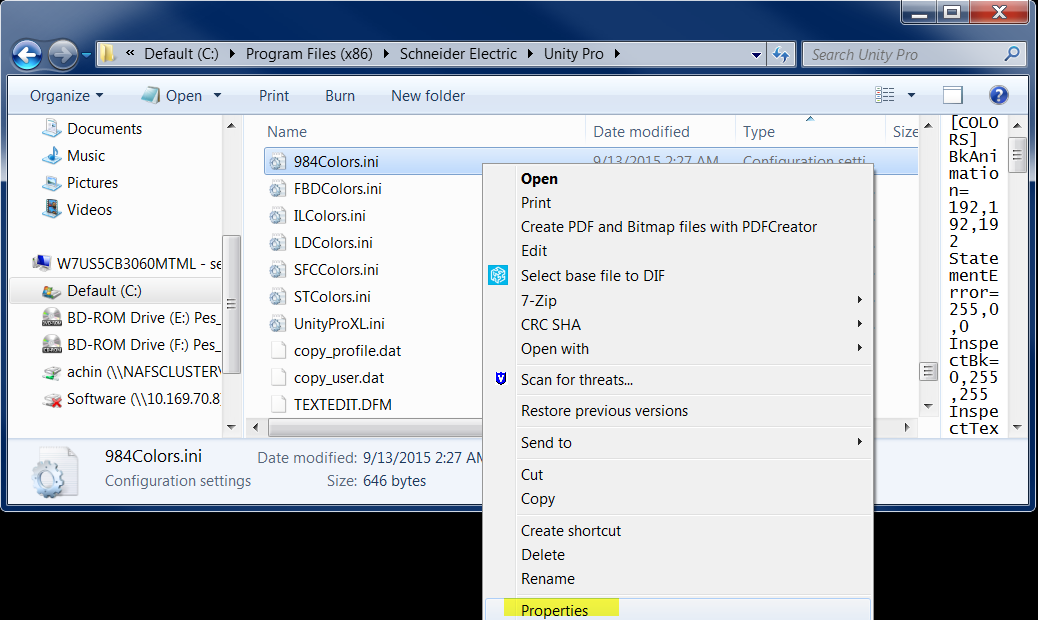This screenshot has height=620, width=1038.
Task: Sort by the Type column header
Action: point(810,132)
